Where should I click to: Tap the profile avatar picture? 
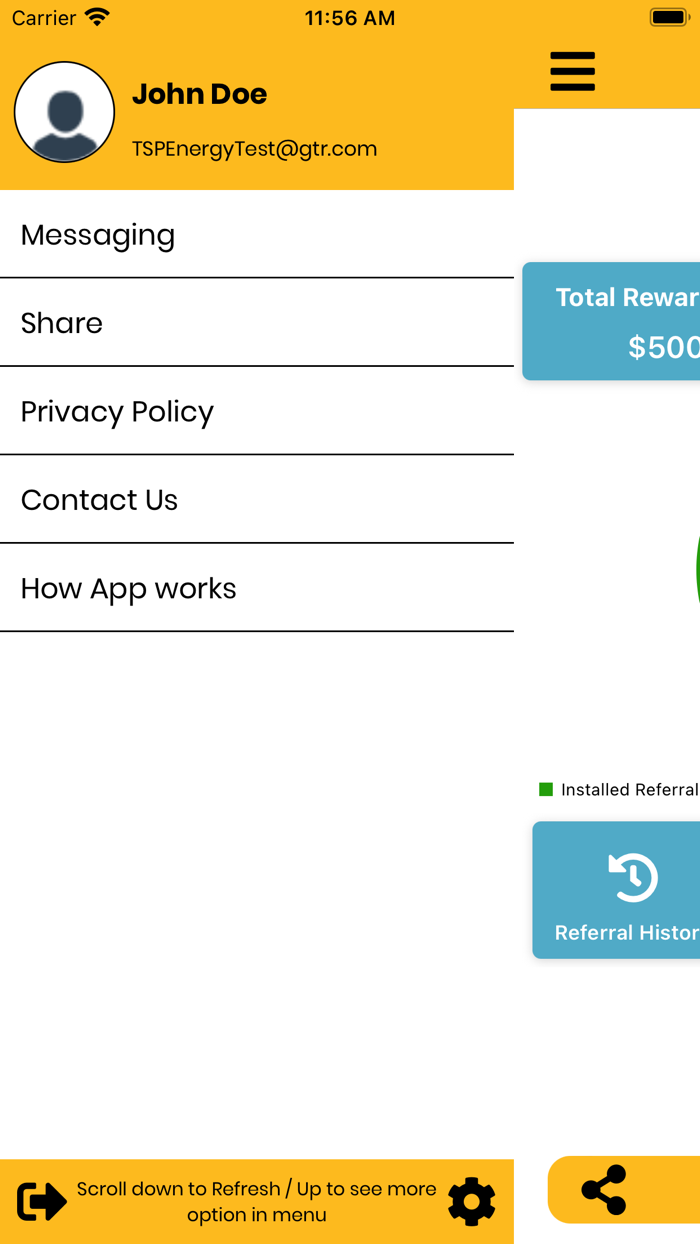coord(64,112)
